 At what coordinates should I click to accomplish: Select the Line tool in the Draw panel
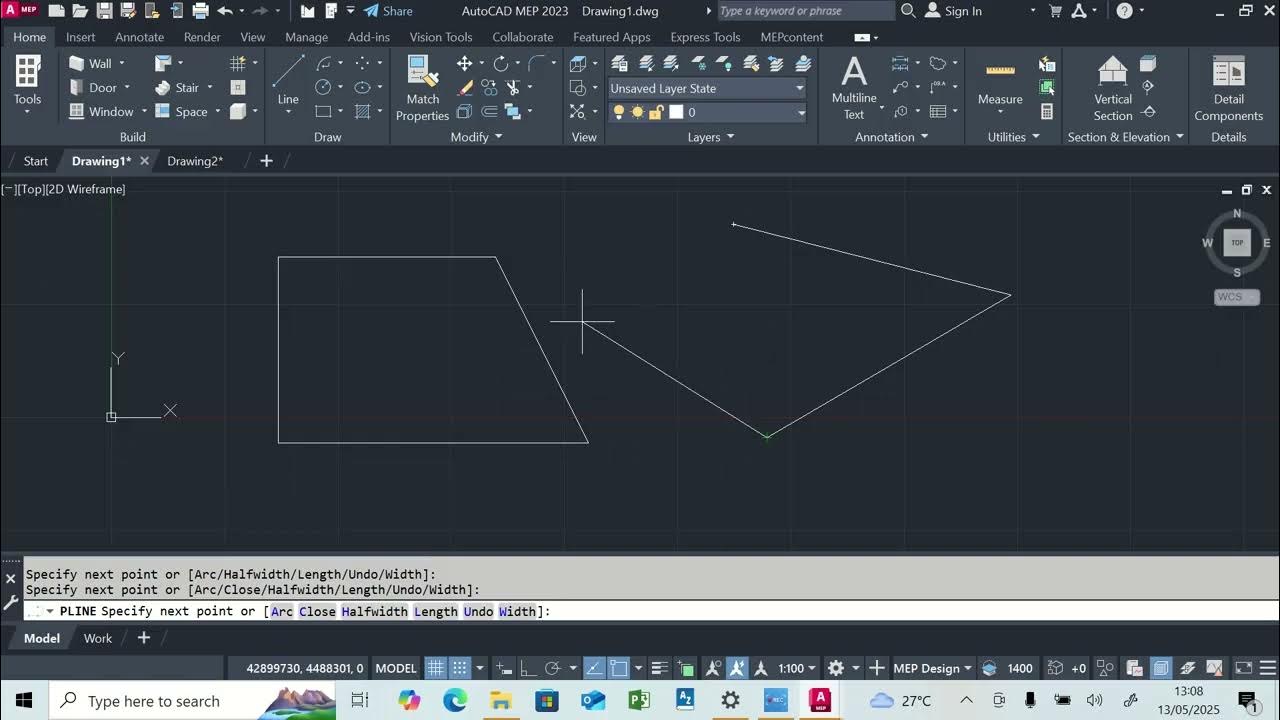point(288,71)
